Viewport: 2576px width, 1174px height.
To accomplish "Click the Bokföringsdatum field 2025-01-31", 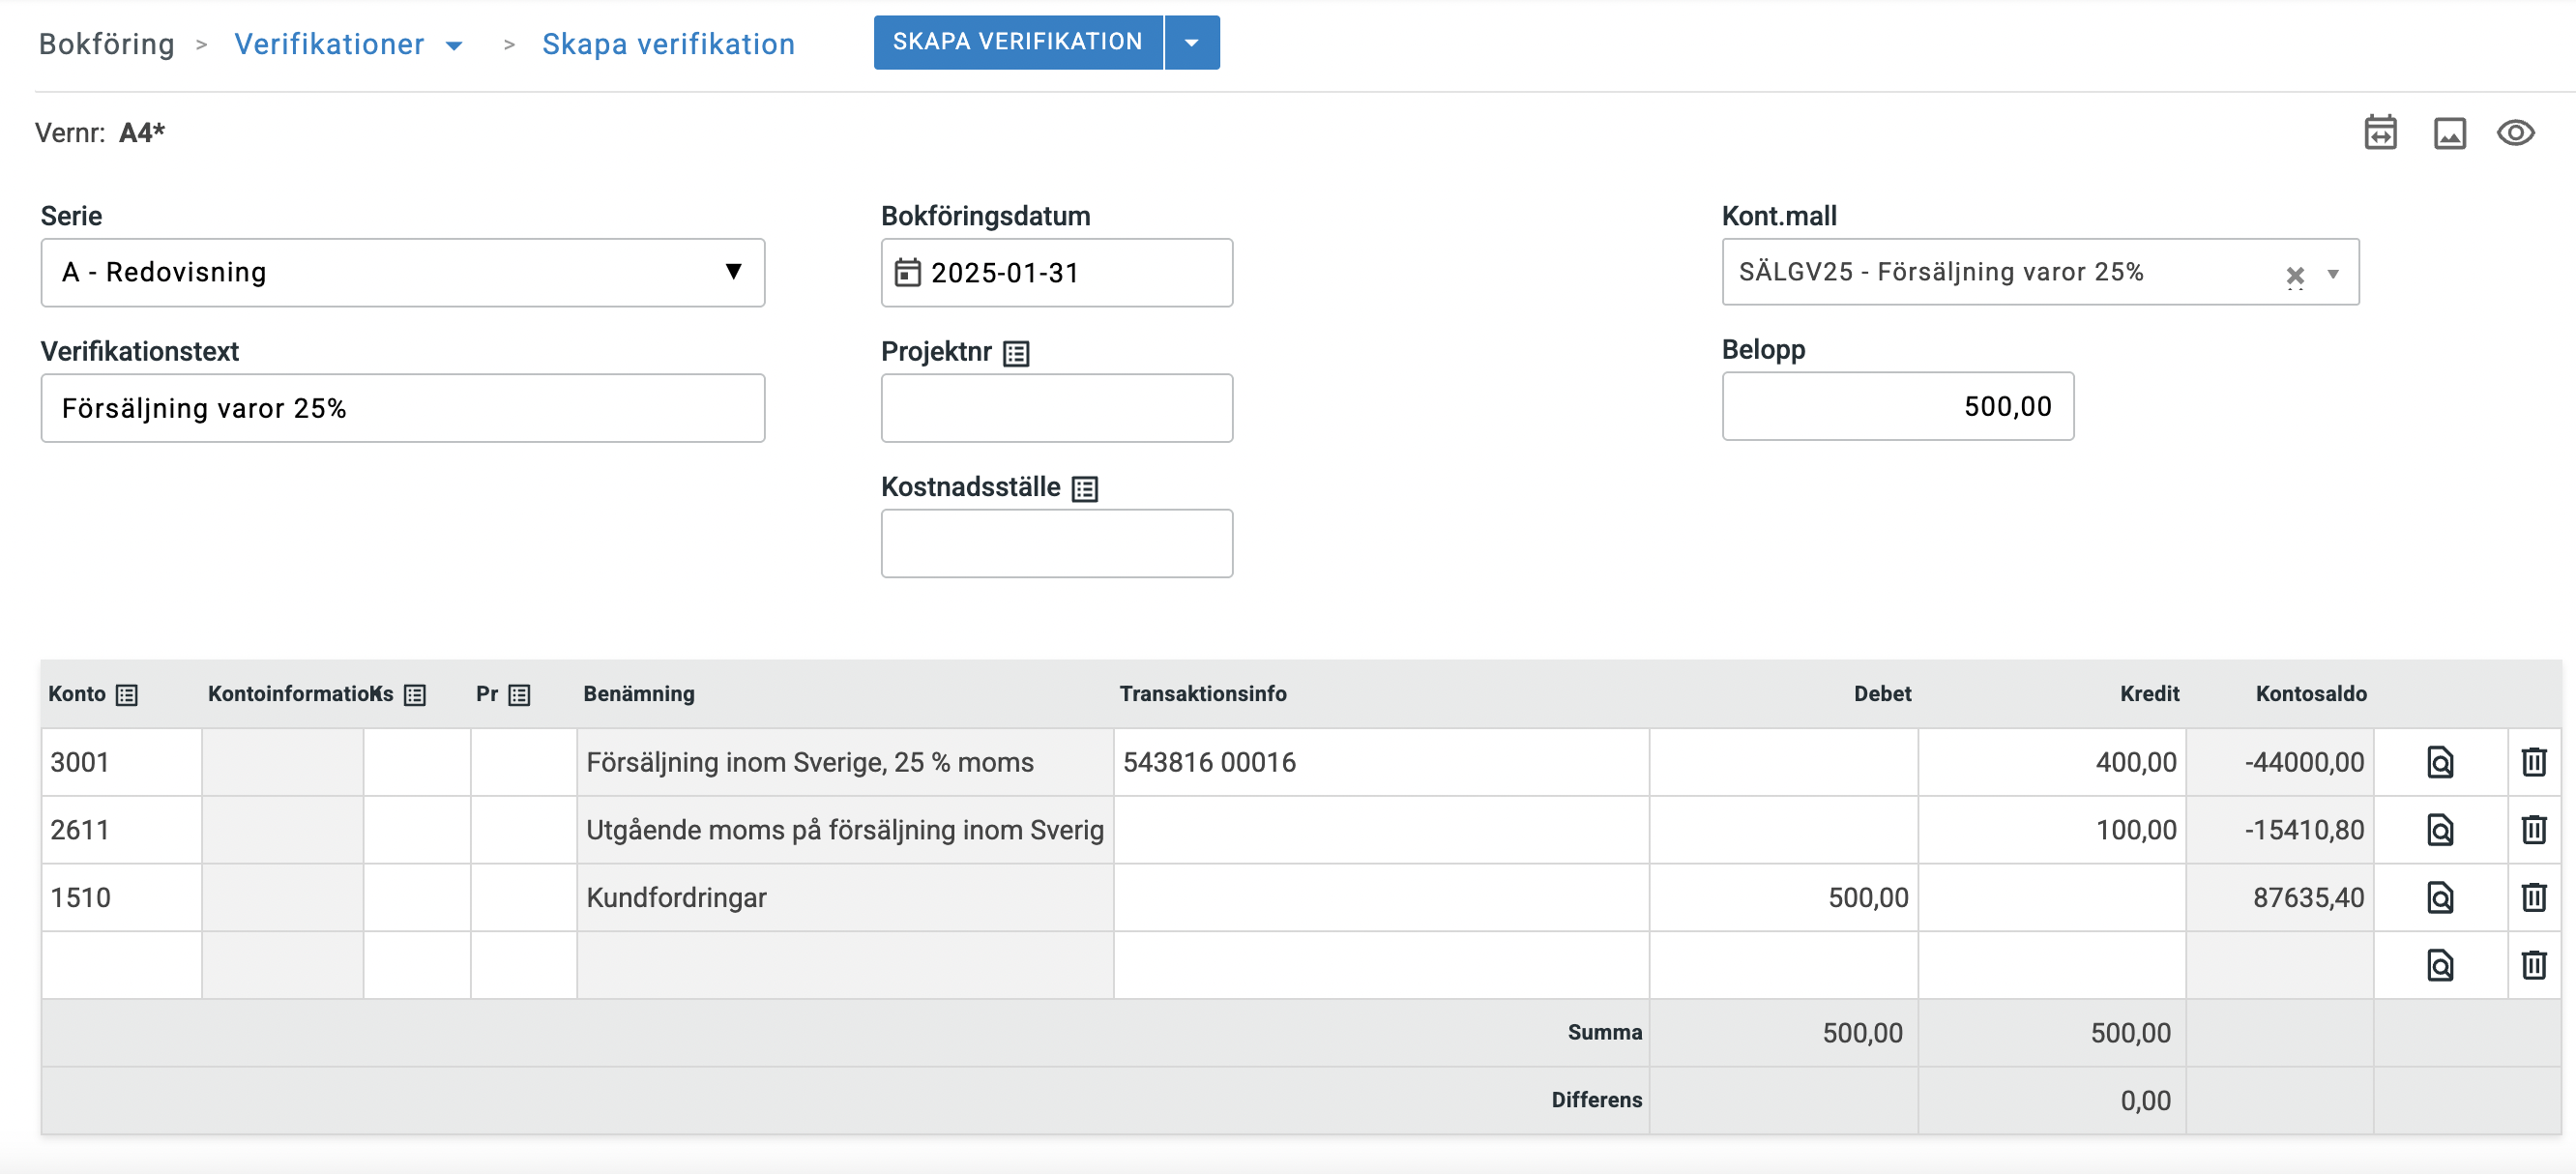I will [1057, 272].
